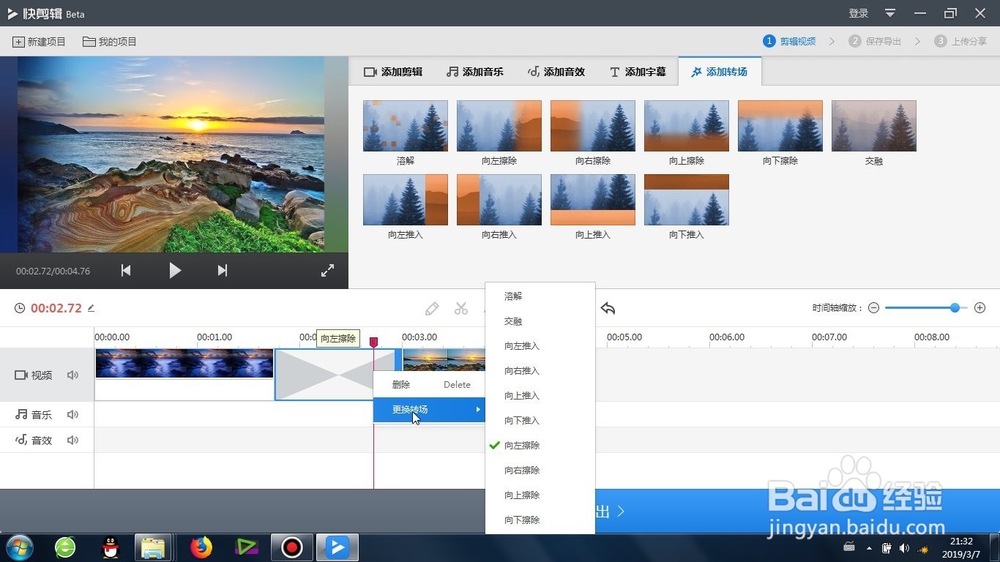Image resolution: width=1000 pixels, height=562 pixels.
Task: Expand the preview to fullscreen
Action: pos(327,270)
